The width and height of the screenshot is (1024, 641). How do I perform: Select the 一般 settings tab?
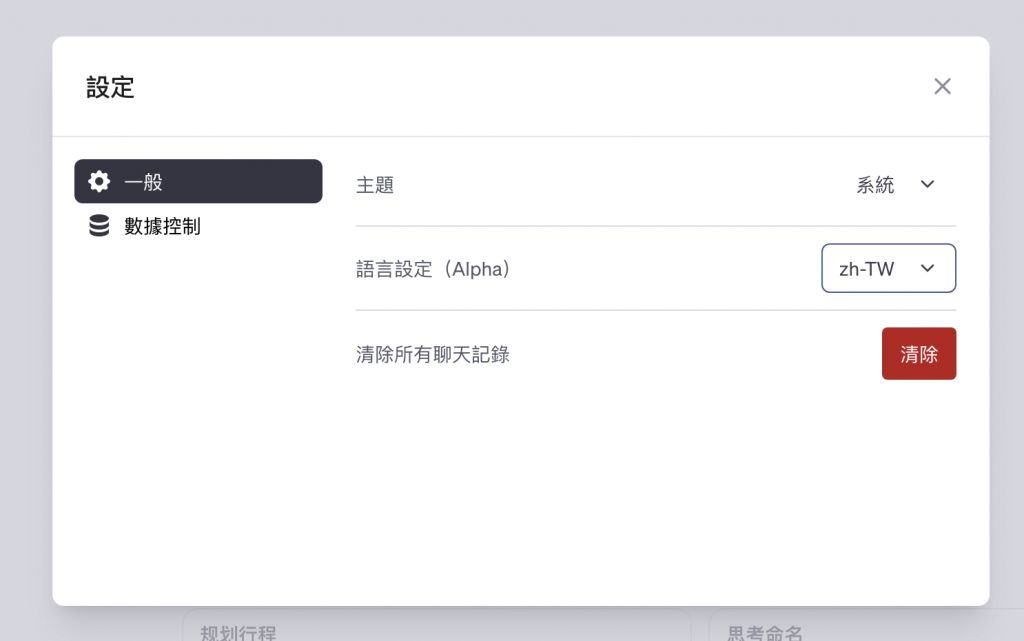coord(198,182)
